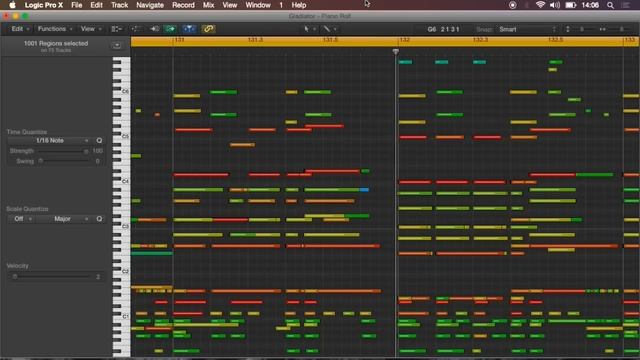Click bar 131 in the ruler

tap(179, 40)
